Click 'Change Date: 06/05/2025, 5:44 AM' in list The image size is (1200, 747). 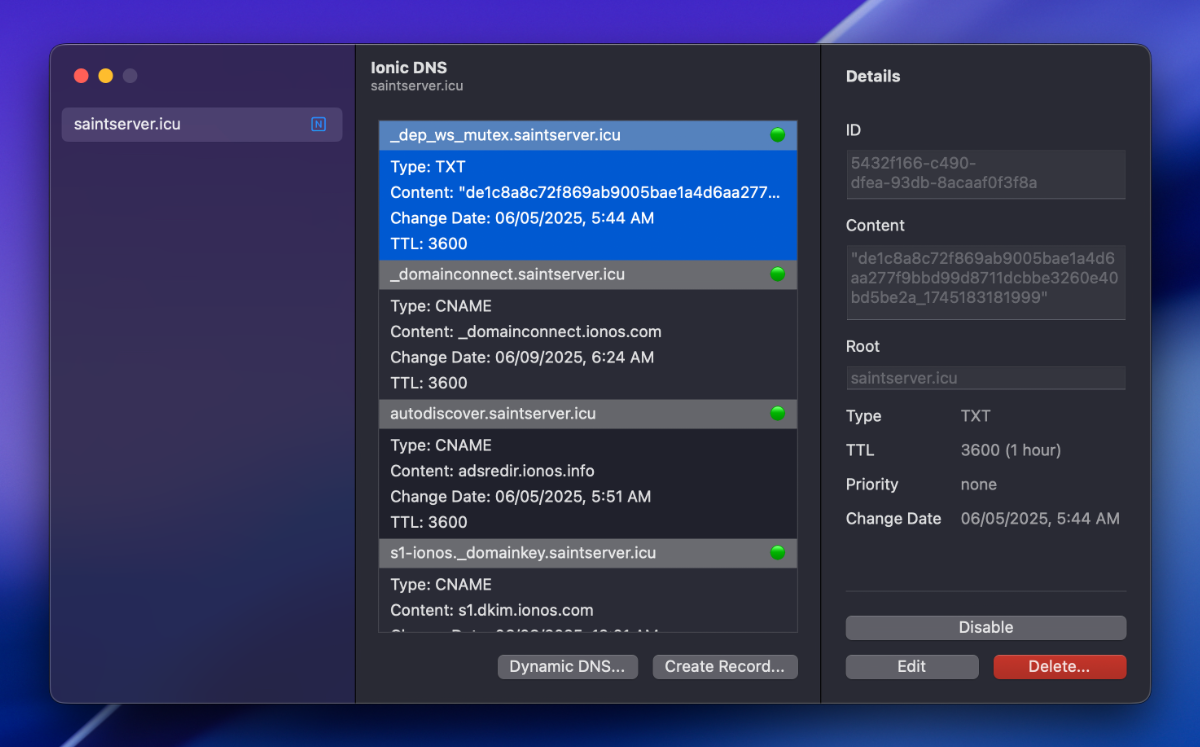coord(522,218)
